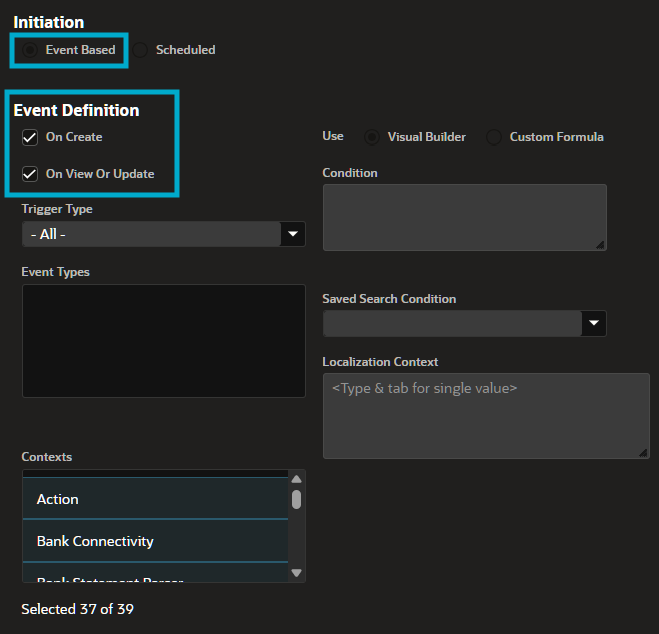Click inside the Condition text area

pos(465,217)
